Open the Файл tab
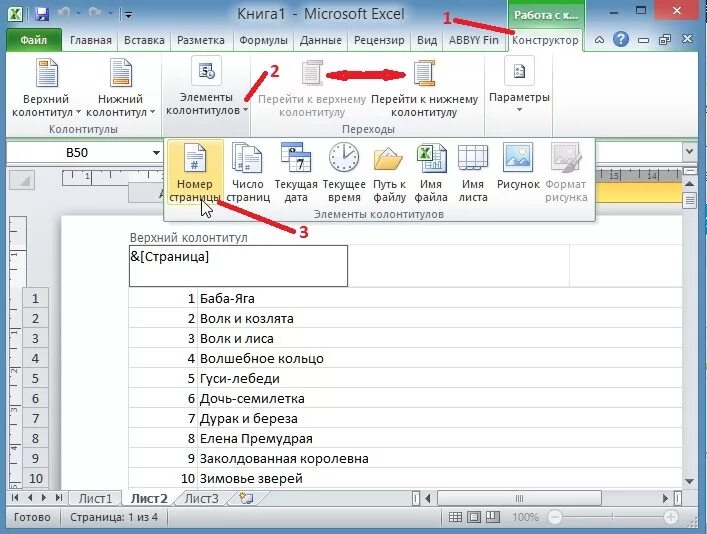 [x=34, y=40]
